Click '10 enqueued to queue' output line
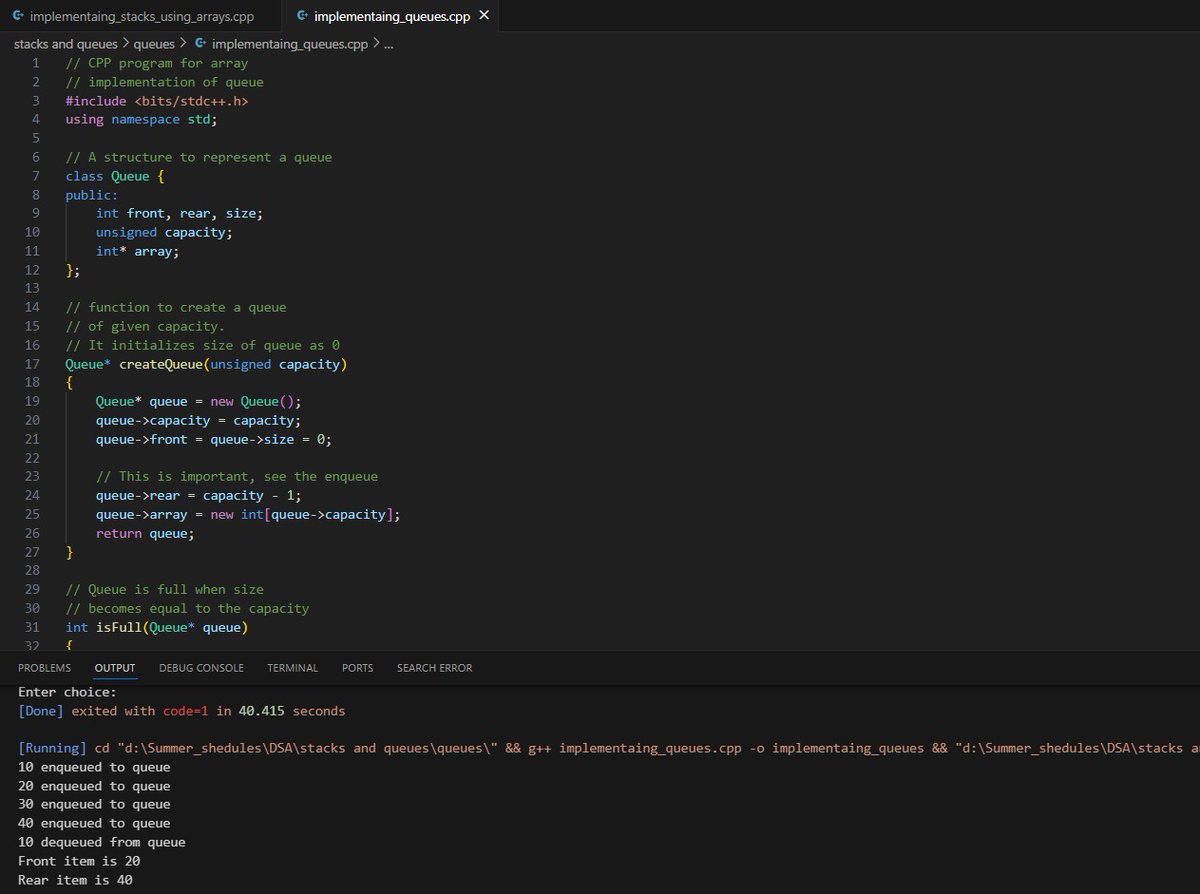1200x894 pixels. click(94, 767)
